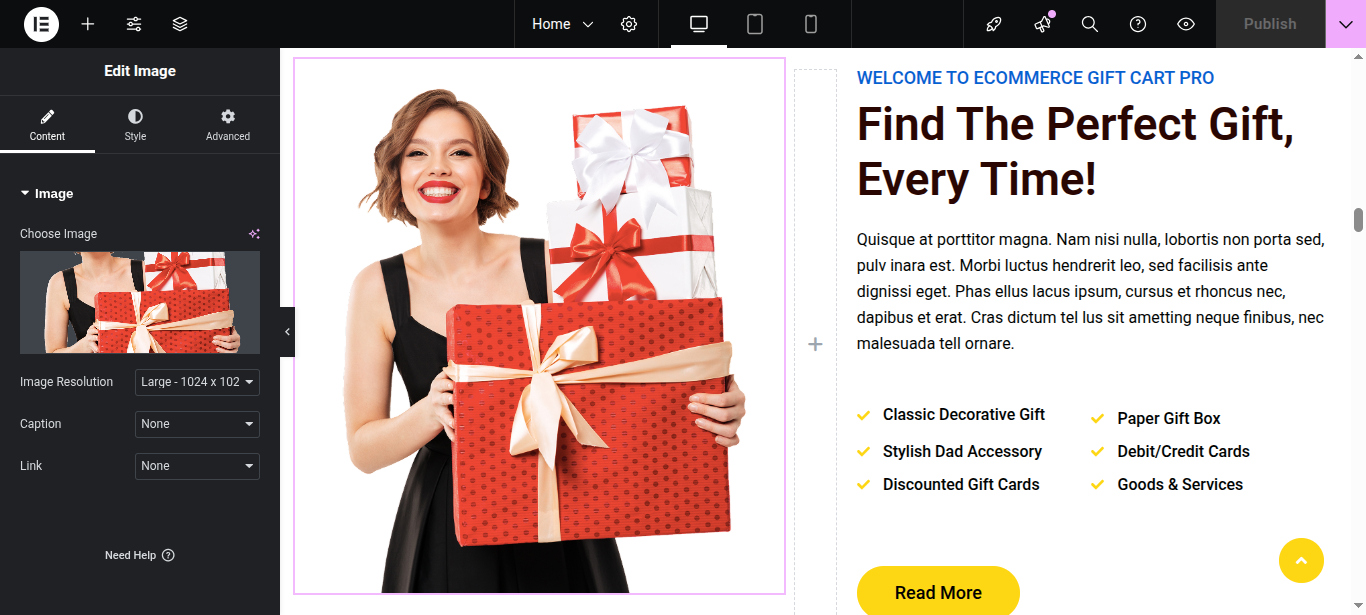Click the rocket icon in top bar
1366x615 pixels.
994,24
